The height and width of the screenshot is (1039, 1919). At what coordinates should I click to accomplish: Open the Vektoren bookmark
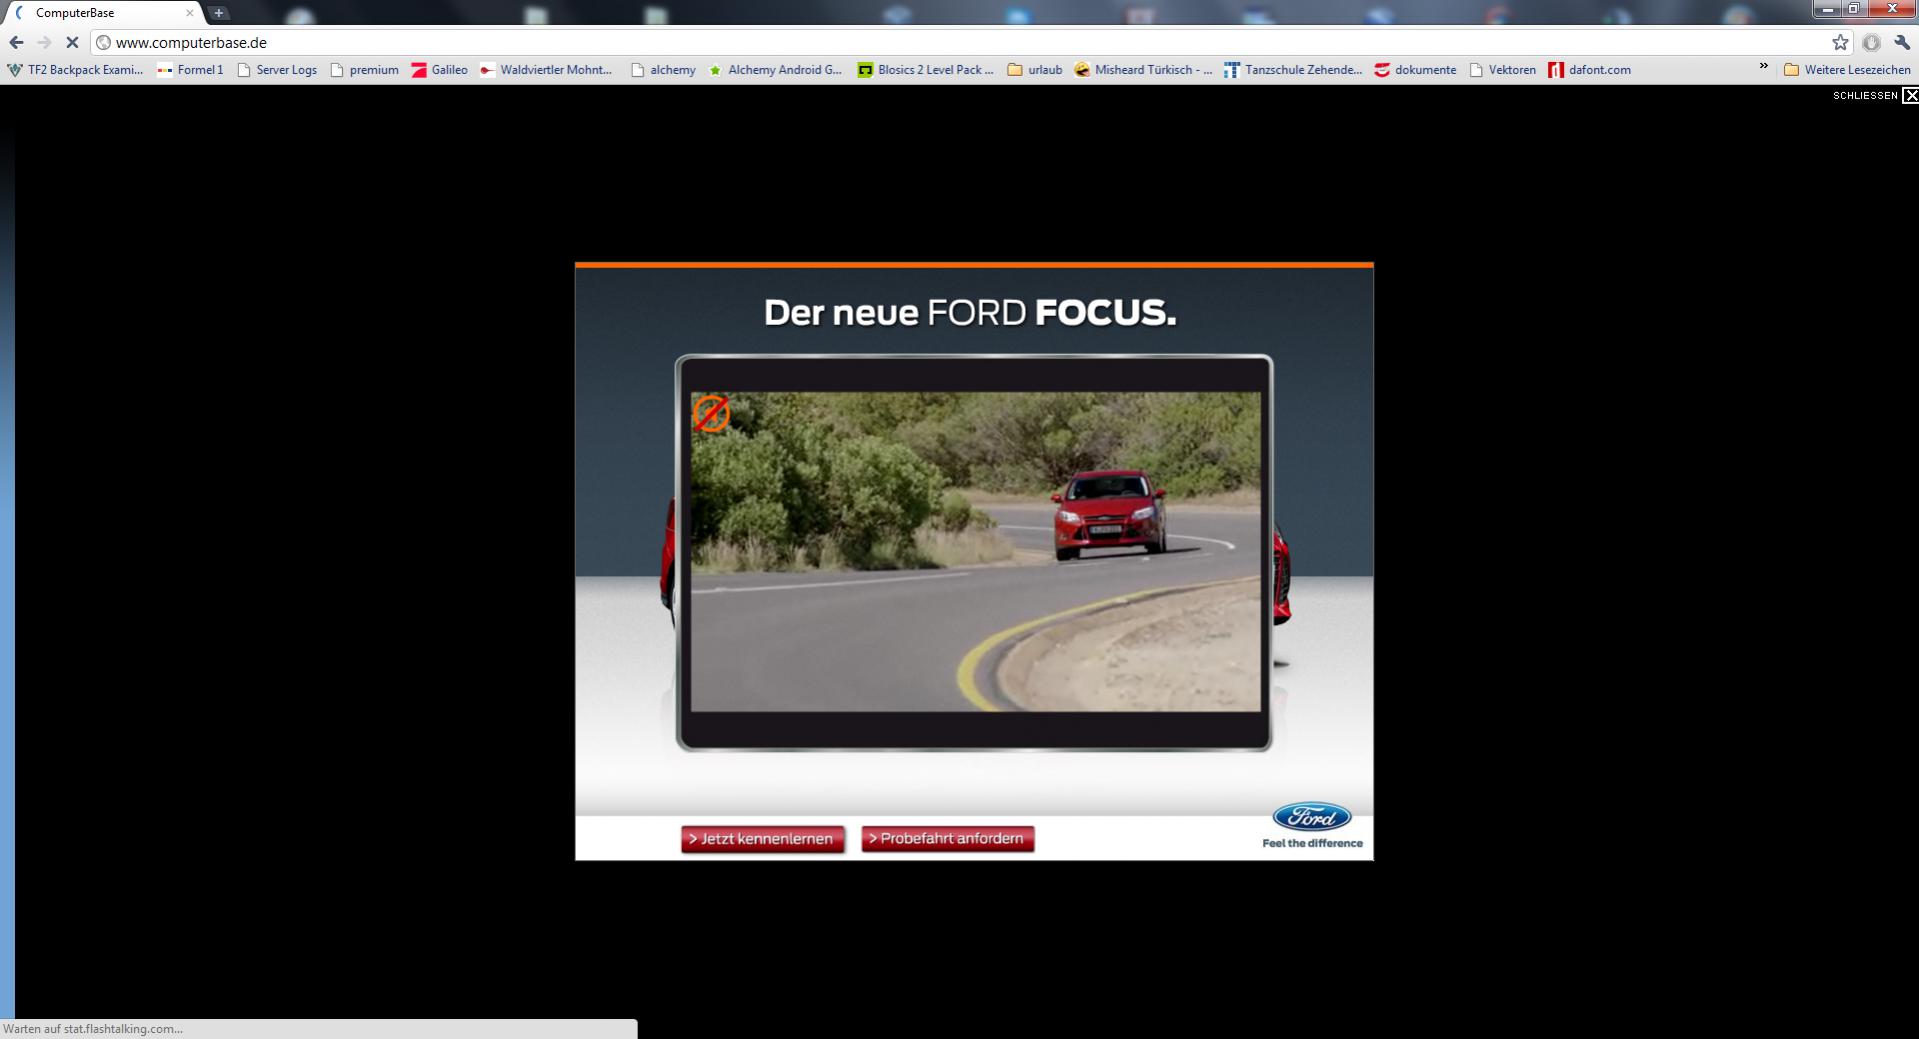click(1502, 70)
